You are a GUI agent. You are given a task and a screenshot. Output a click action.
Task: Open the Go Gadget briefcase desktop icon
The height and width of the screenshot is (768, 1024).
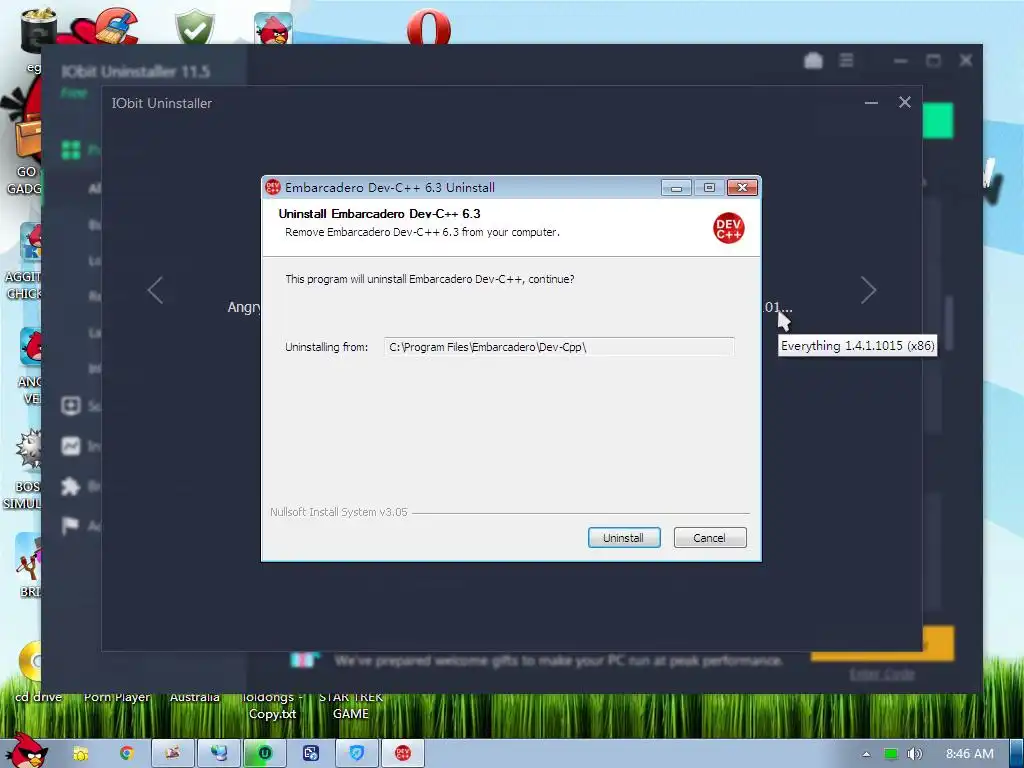(x=26, y=134)
